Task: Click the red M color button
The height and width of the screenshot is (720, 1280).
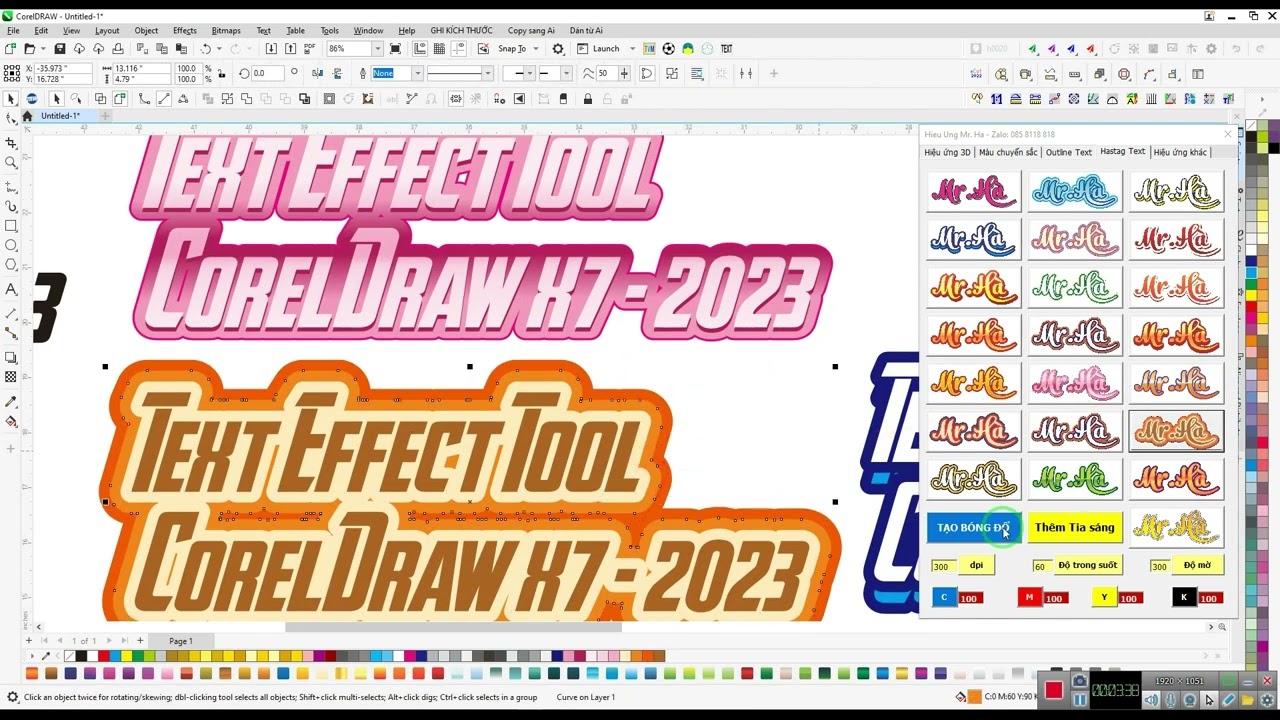Action: 1029,597
